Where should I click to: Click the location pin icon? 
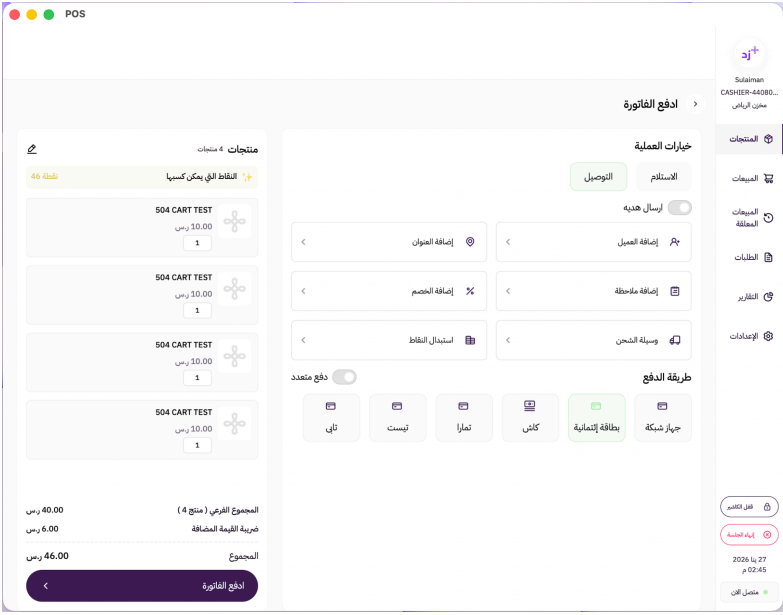[x=470, y=242]
